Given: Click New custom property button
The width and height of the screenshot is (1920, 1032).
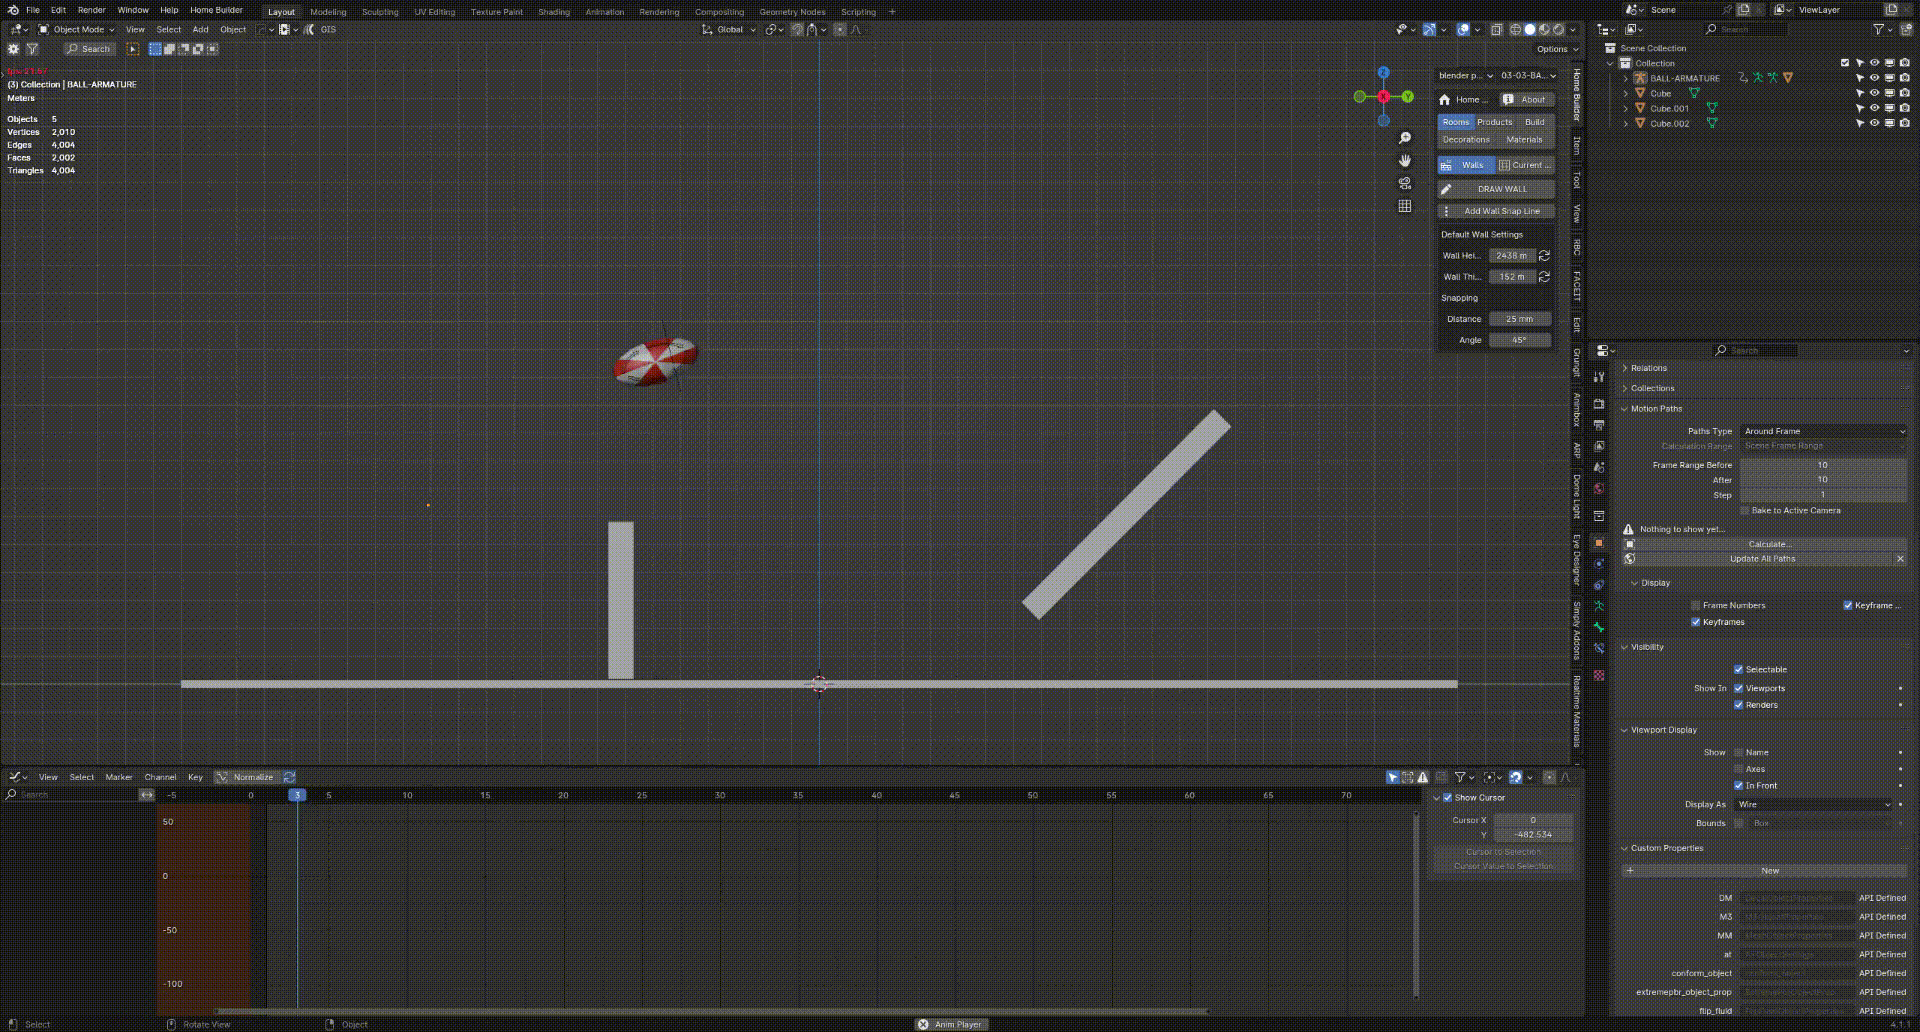Looking at the screenshot, I should [1764, 871].
